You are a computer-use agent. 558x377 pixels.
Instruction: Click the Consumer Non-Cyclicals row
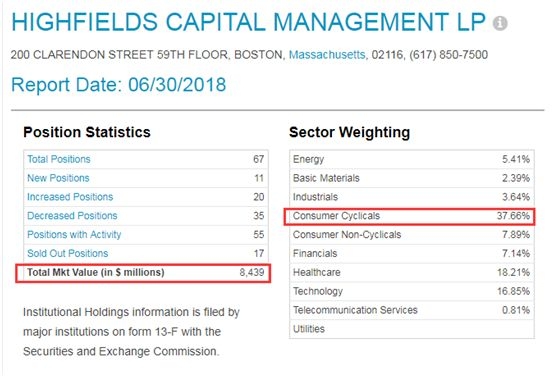pos(412,235)
